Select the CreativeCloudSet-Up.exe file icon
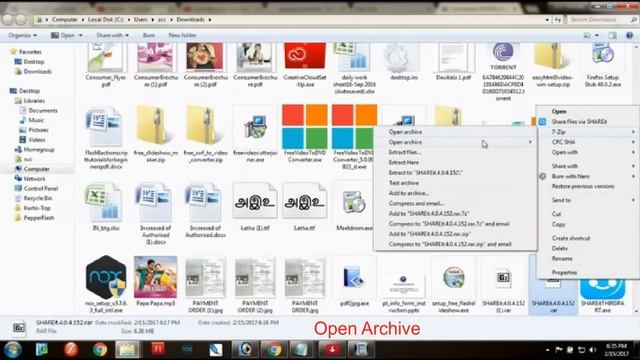This screenshot has width=640, height=360. pos(305,56)
